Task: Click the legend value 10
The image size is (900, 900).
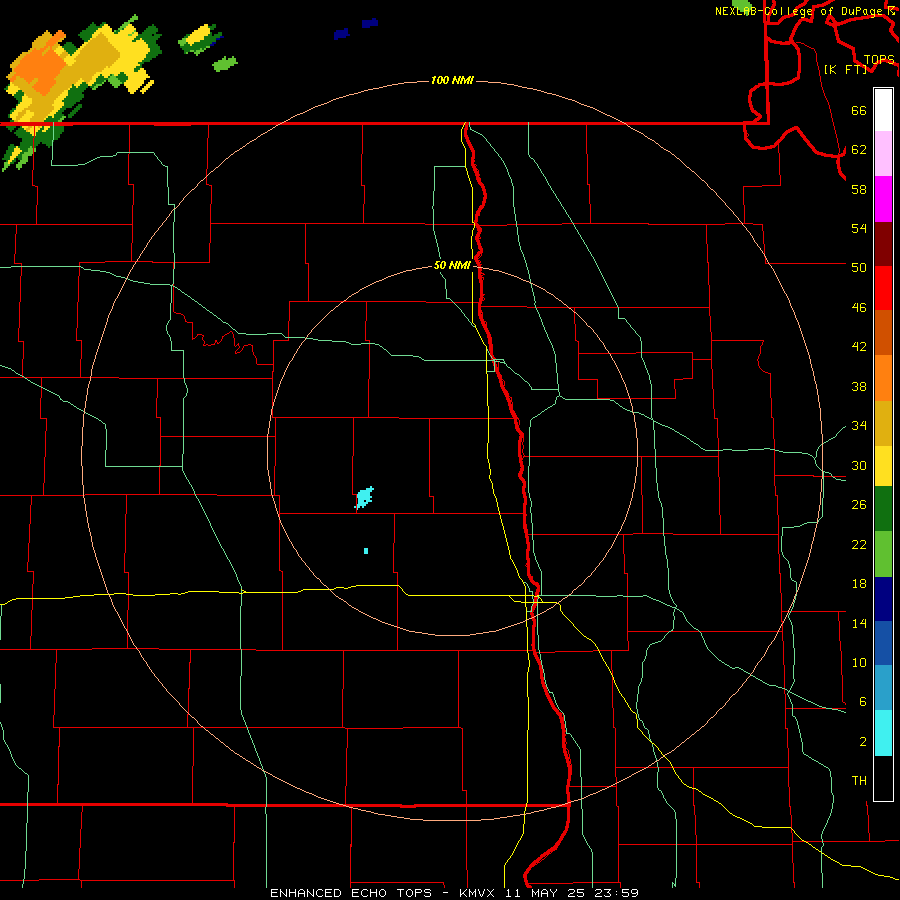Action: click(859, 662)
